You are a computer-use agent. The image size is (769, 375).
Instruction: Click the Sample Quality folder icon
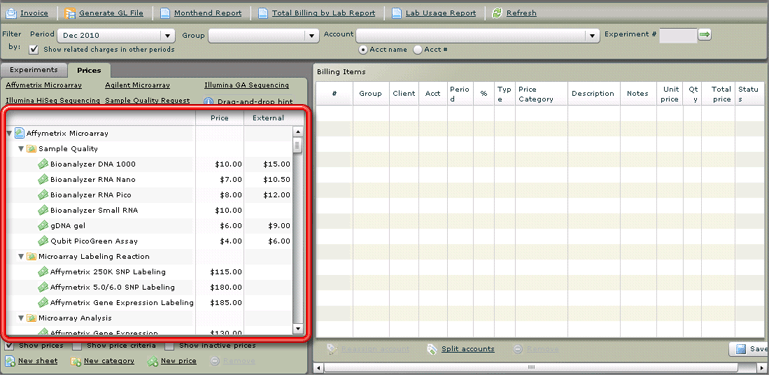[31, 149]
